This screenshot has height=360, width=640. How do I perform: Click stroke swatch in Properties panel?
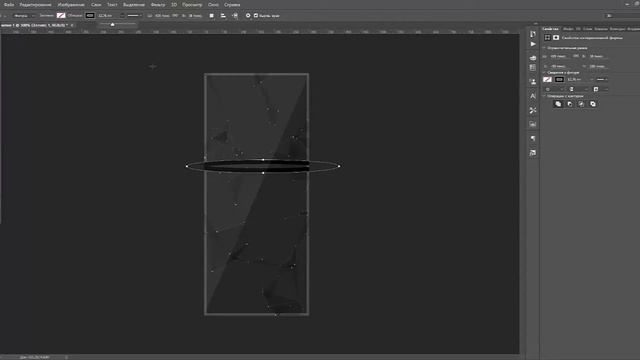[560, 79]
